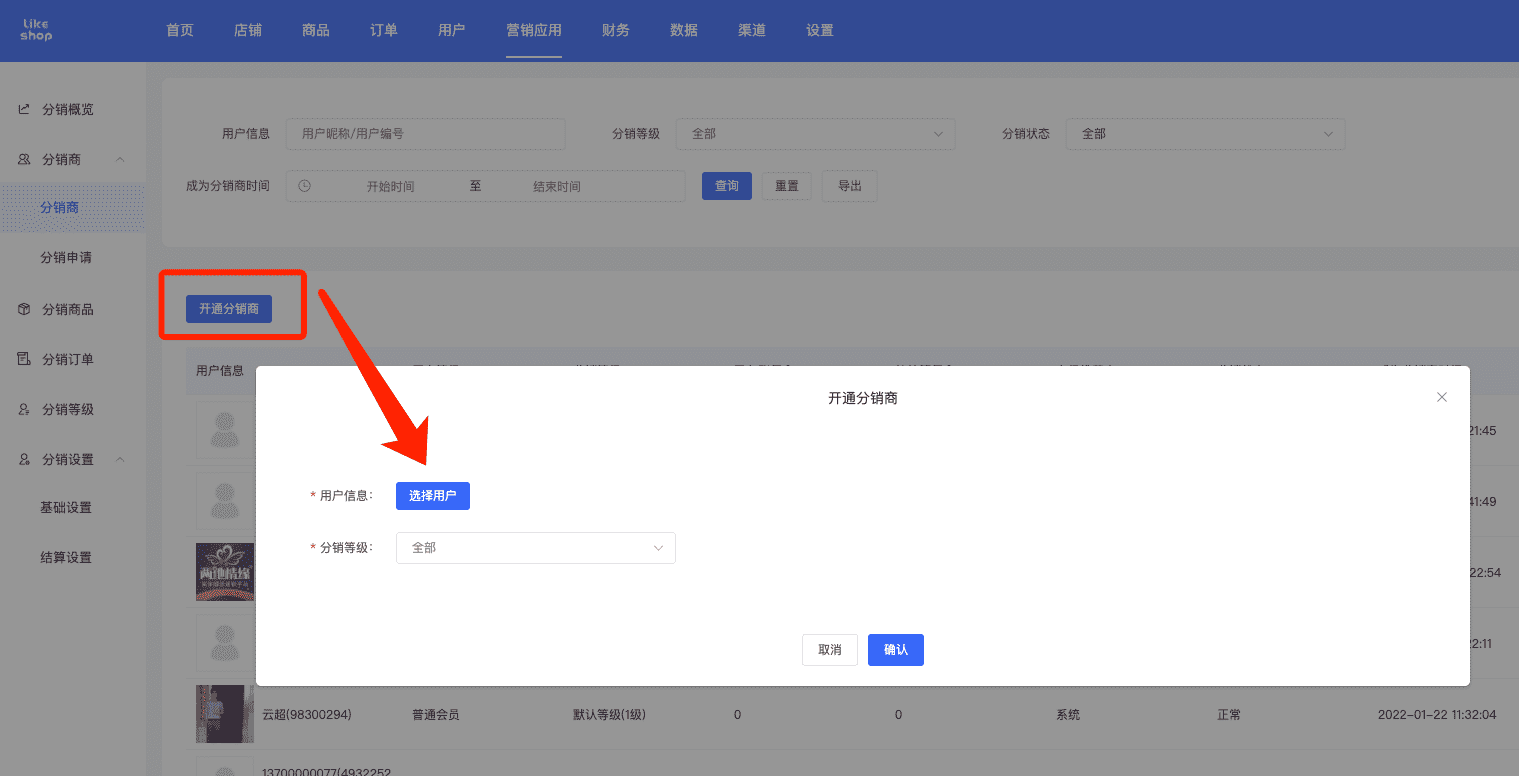Click the clock icon in date field

[x=305, y=186]
